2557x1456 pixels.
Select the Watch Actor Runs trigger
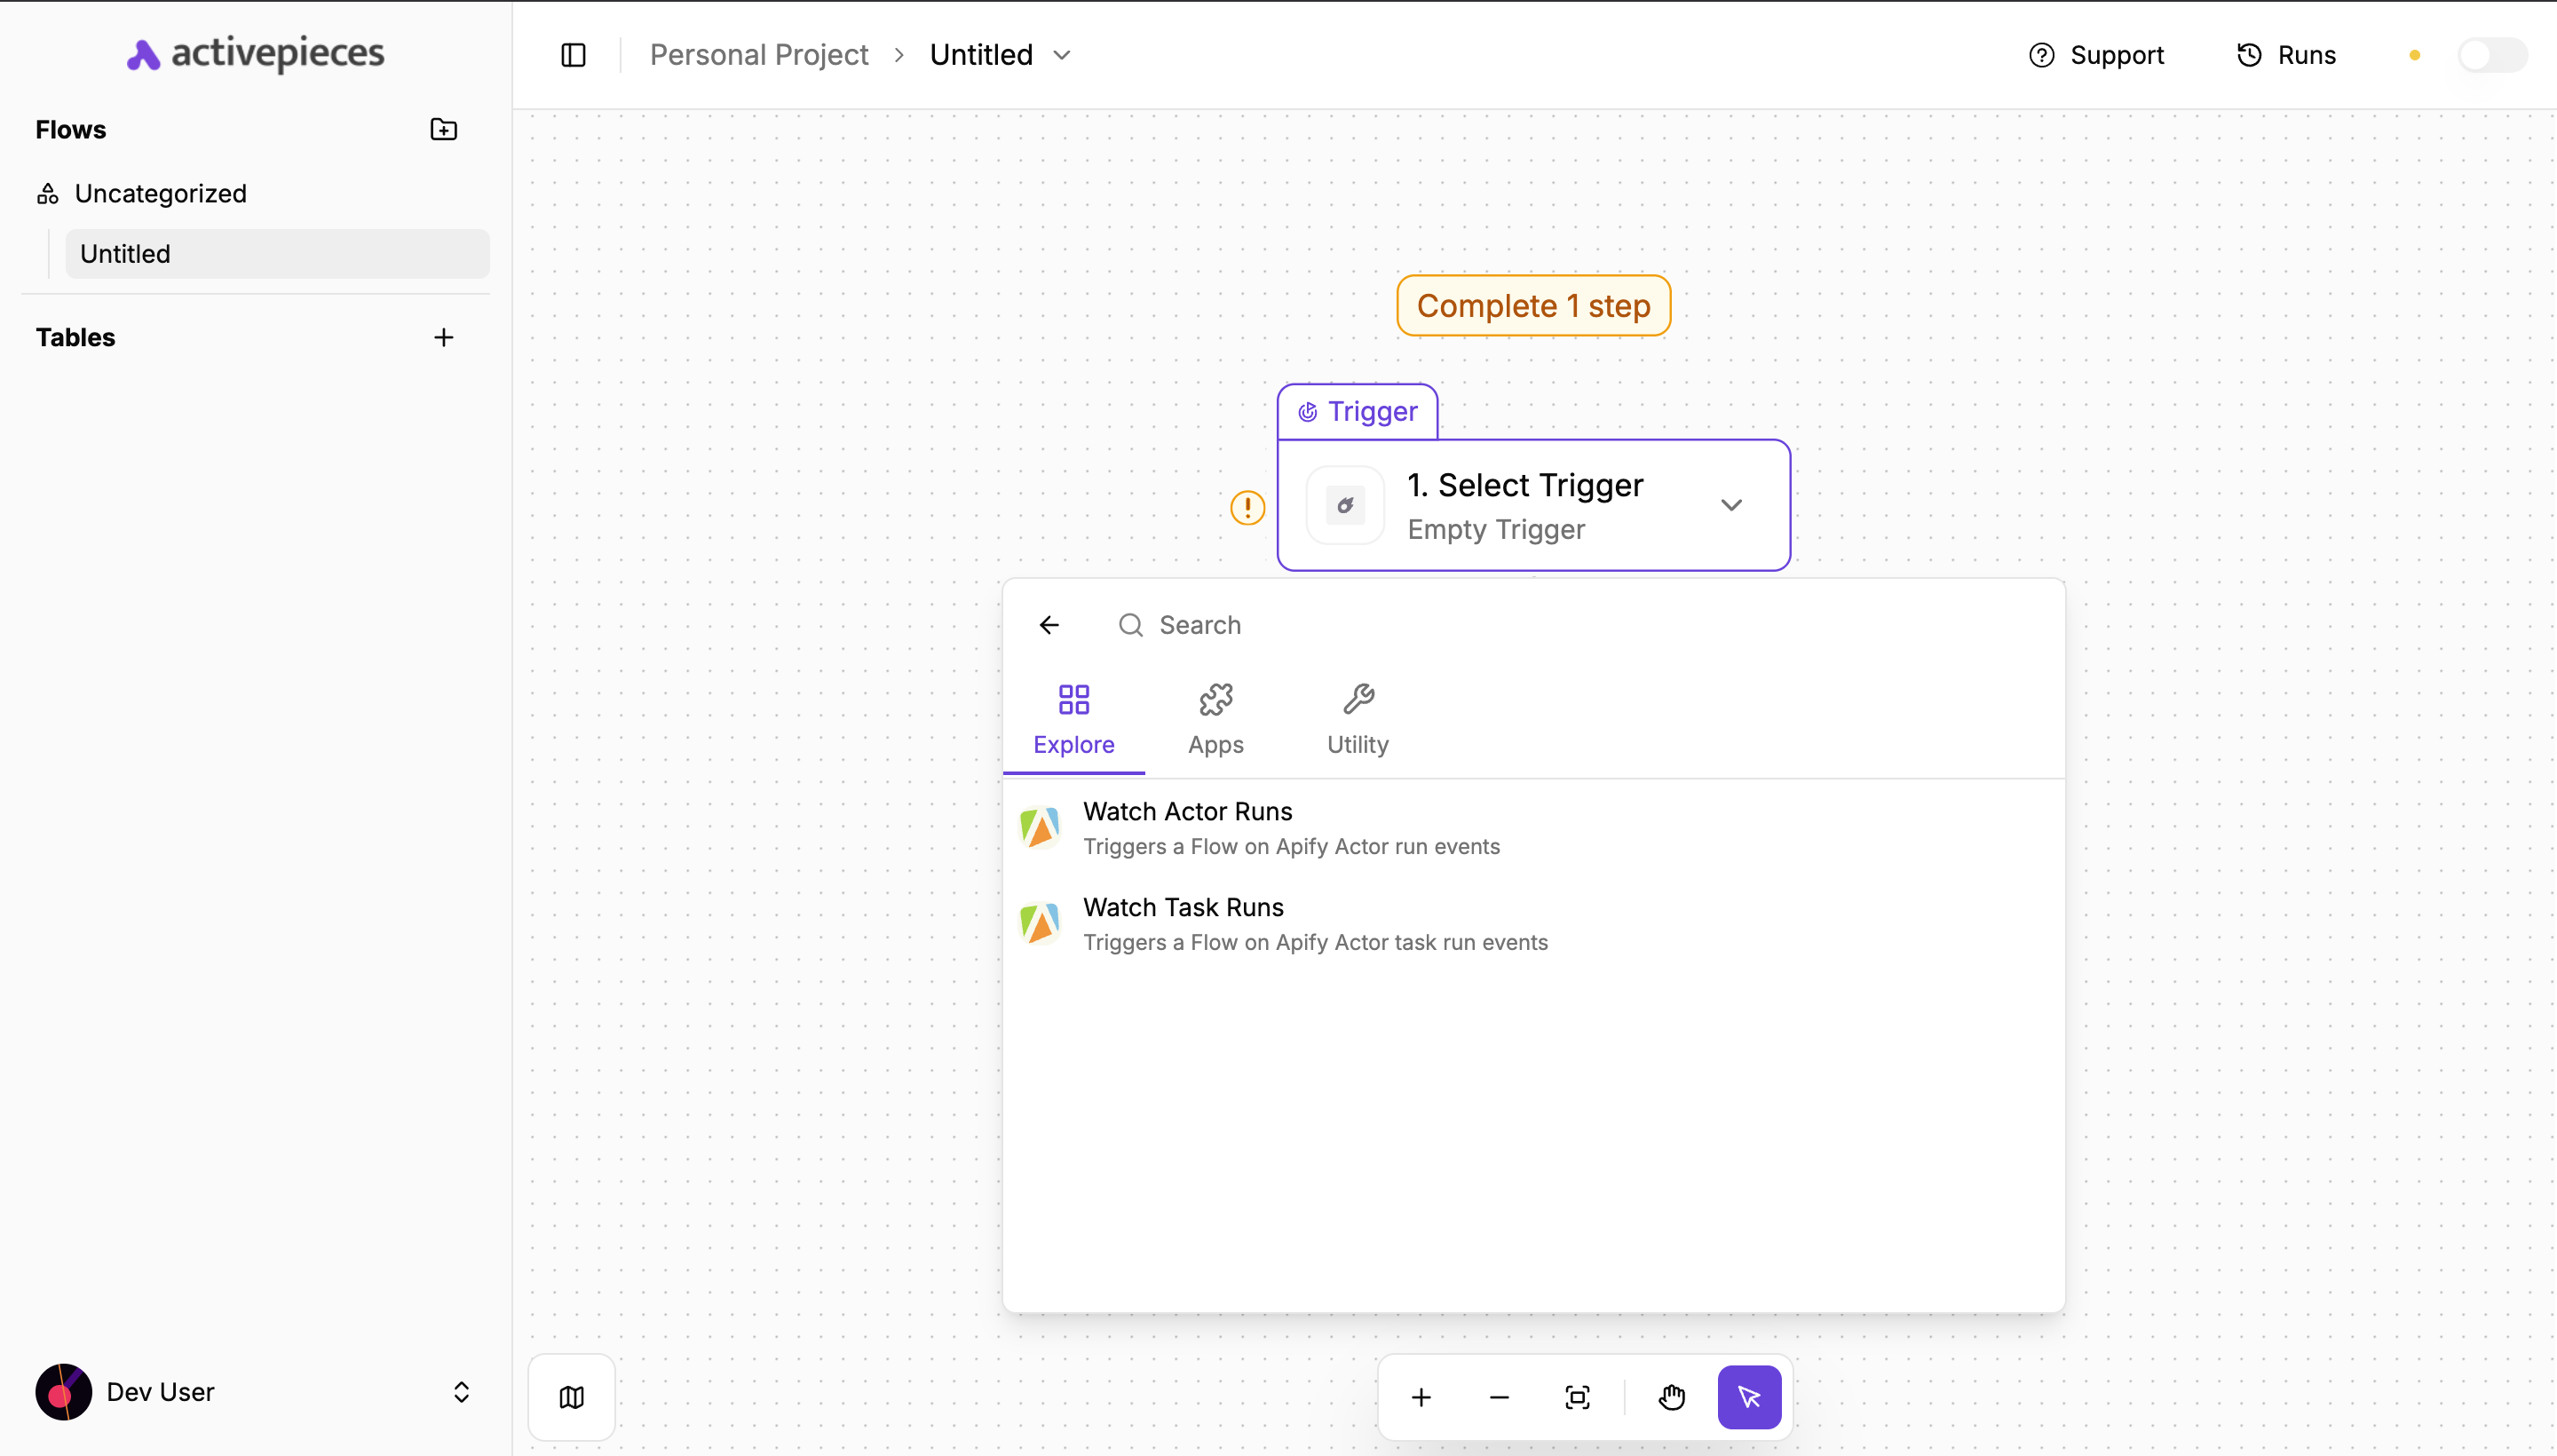[x=1290, y=827]
